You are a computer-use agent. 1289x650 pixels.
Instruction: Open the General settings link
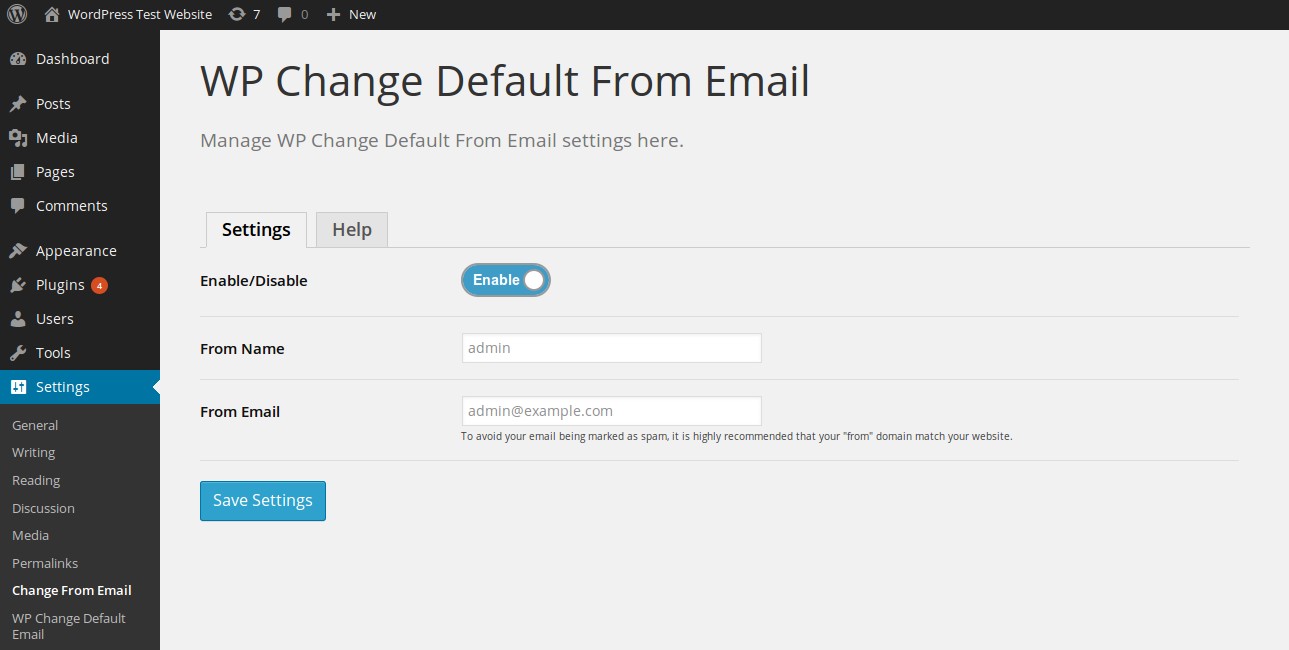click(35, 425)
